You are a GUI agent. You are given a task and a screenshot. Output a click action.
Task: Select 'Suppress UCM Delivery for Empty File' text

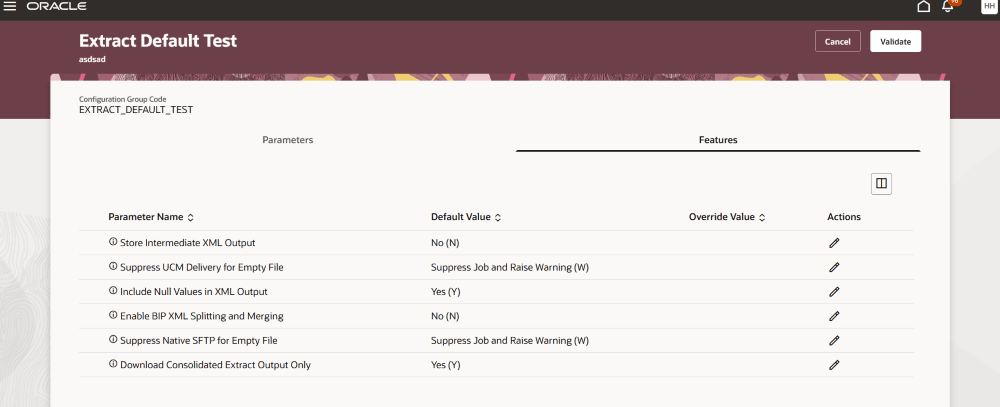pyautogui.click(x=202, y=267)
